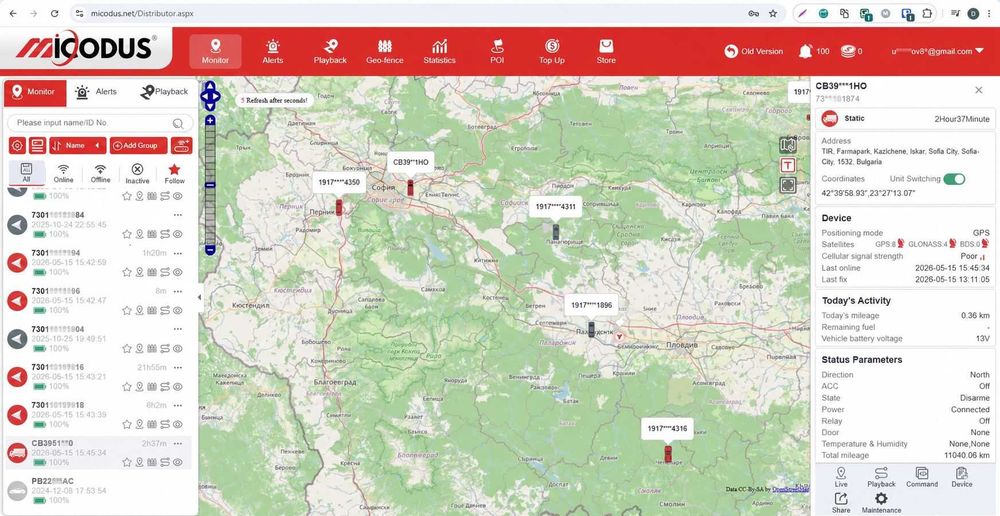Click the coins balance icon
Image resolution: width=1000 pixels, height=516 pixels.
(x=847, y=51)
